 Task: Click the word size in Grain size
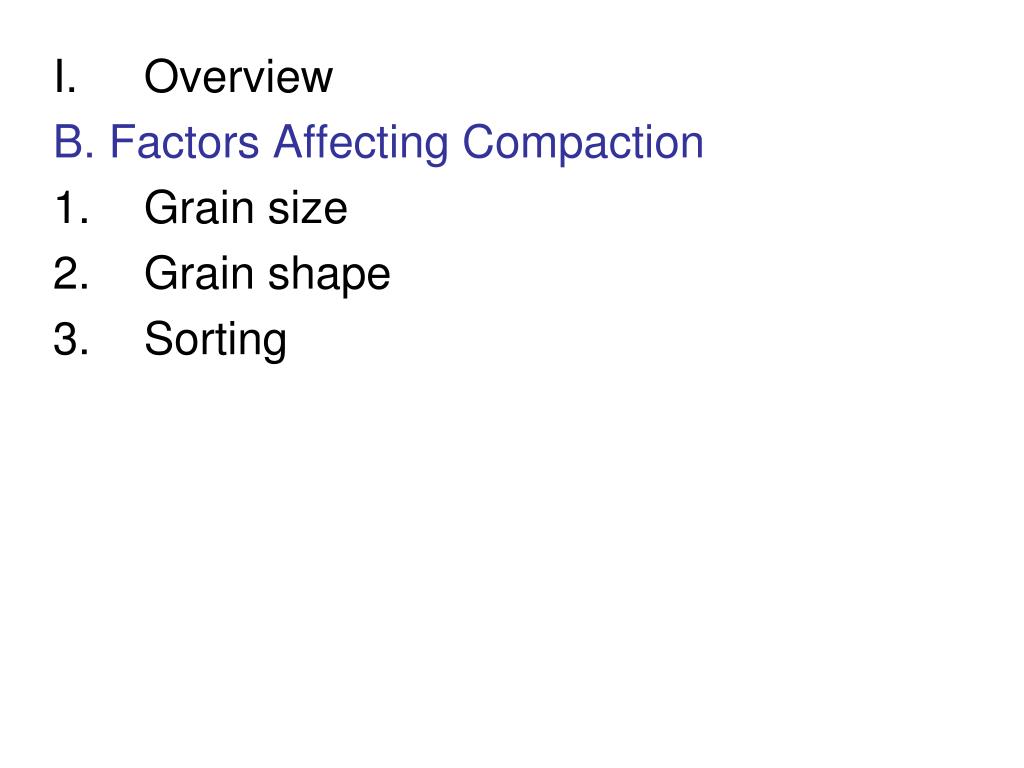(308, 208)
